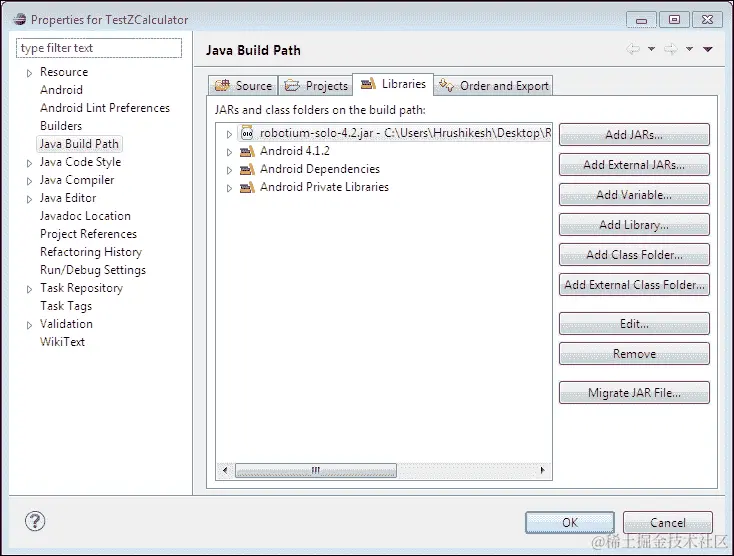Viewport: 734px width, 556px height.
Task: Click the horizontal scrollbar thumb
Action: pos(316,470)
